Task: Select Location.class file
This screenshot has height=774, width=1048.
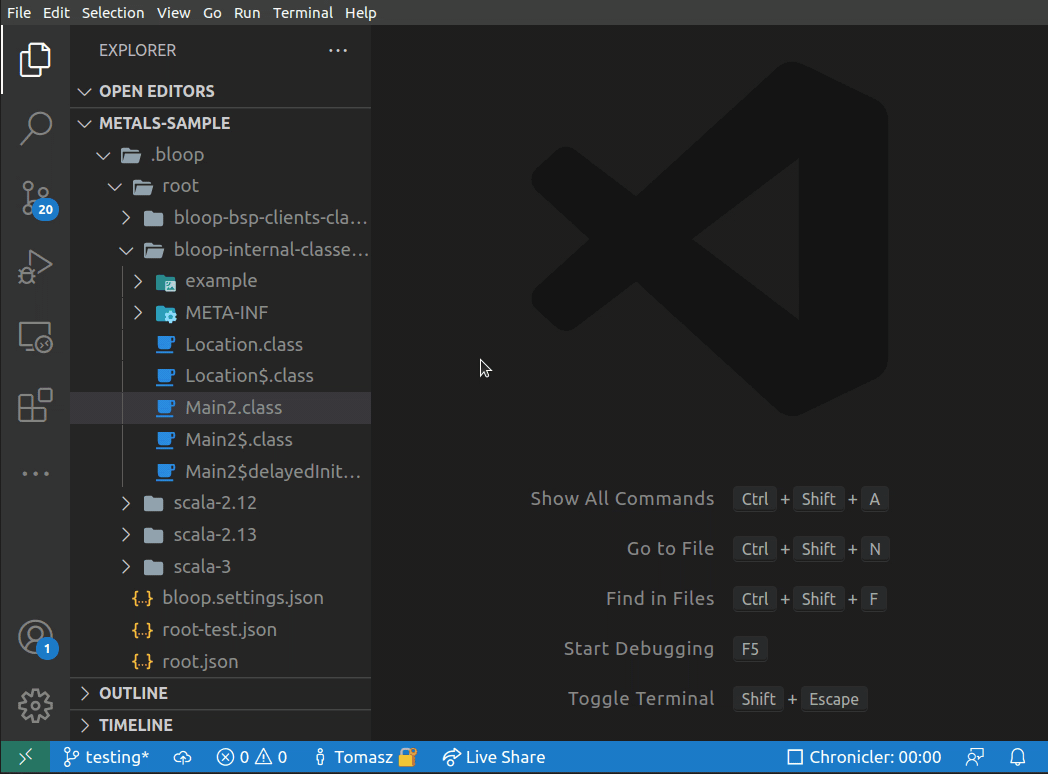Action: pyautogui.click(x=221, y=345)
